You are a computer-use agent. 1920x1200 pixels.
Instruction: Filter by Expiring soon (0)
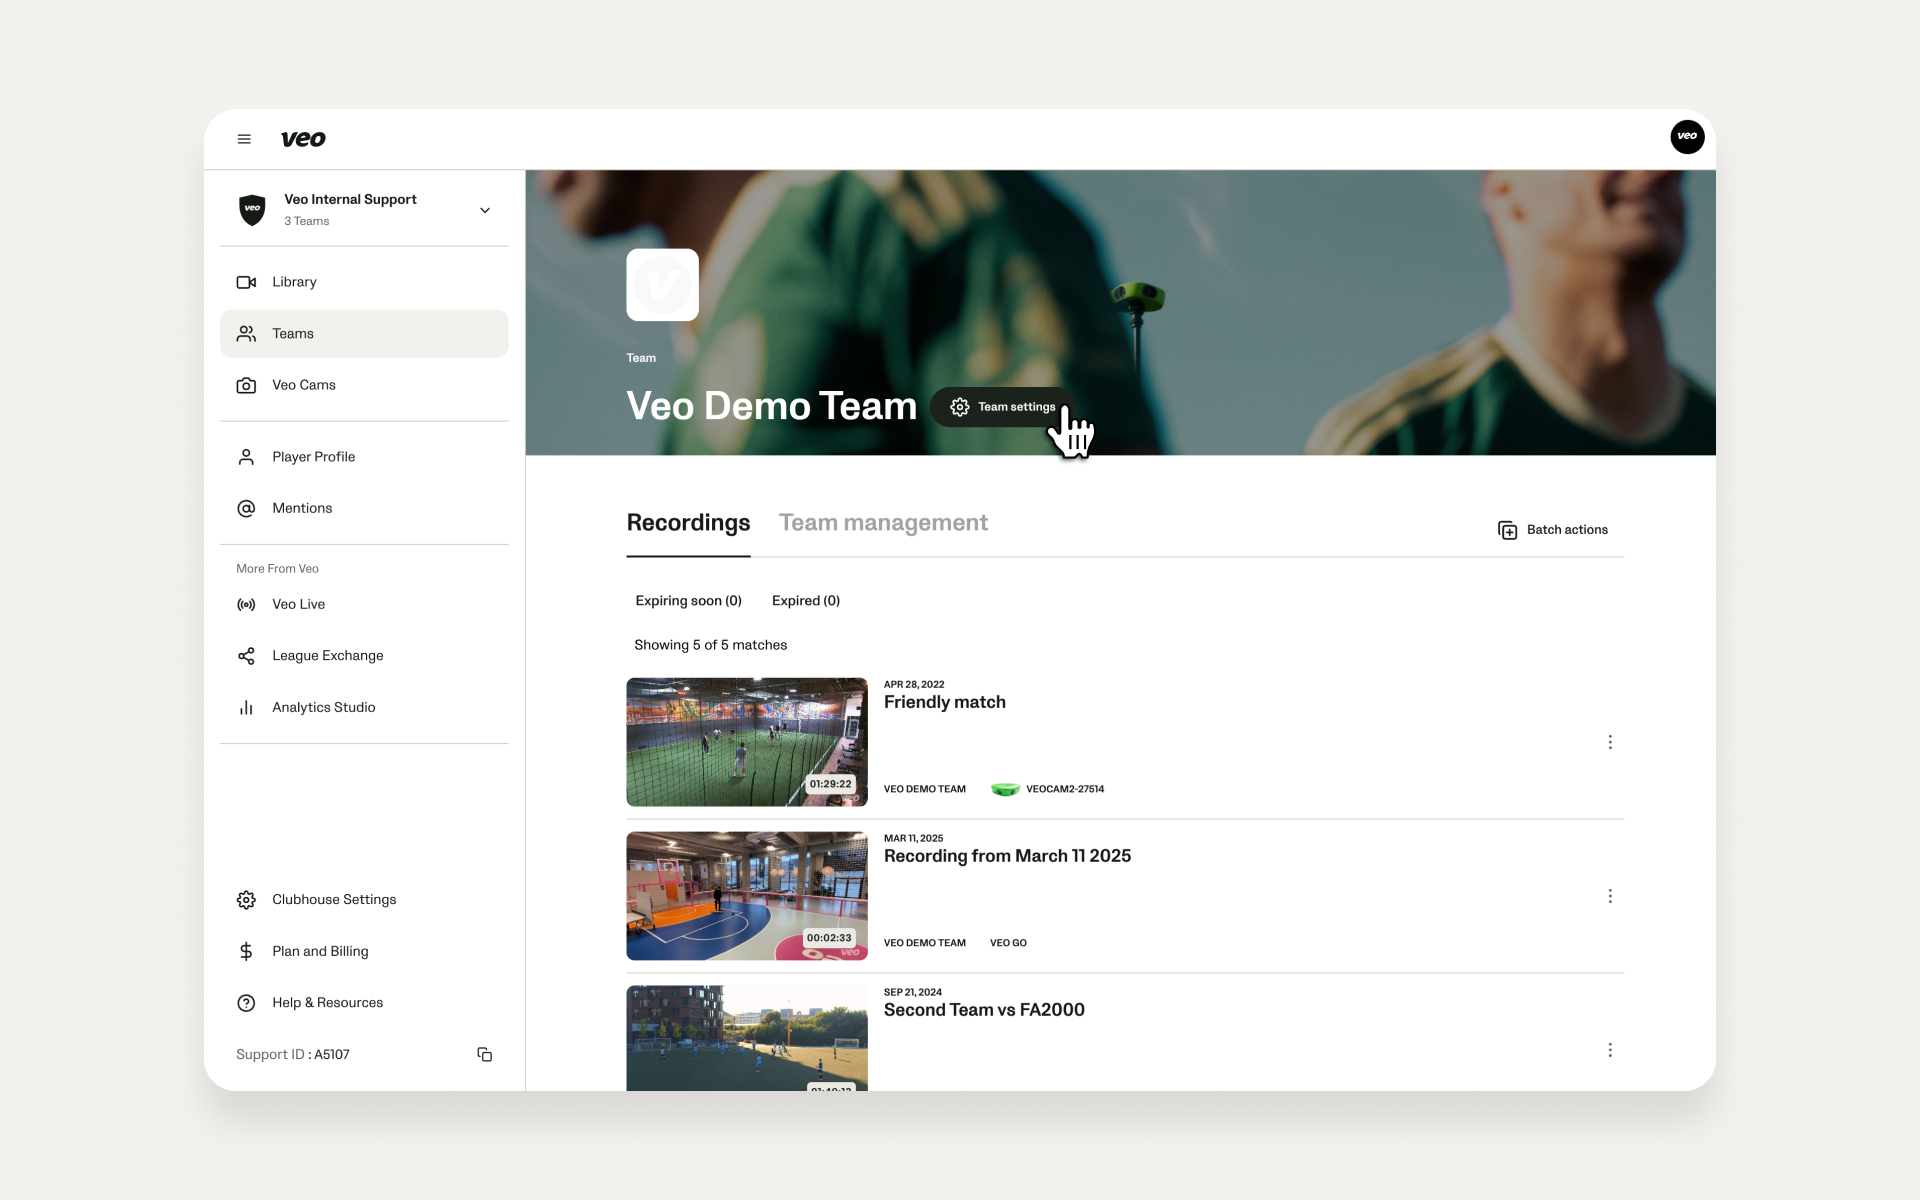(x=688, y=601)
